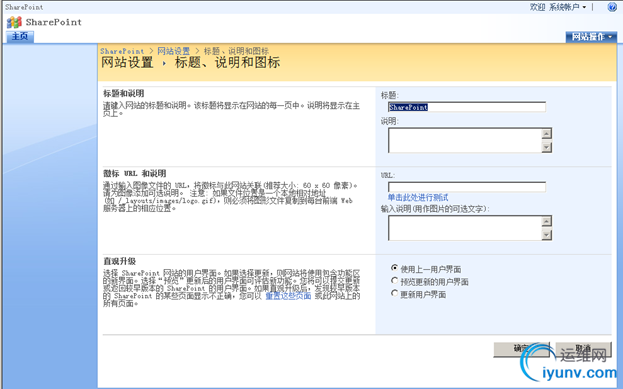Go to 网站设置 breadcrumb link
Screen dimensions: 623x389
click(x=174, y=51)
